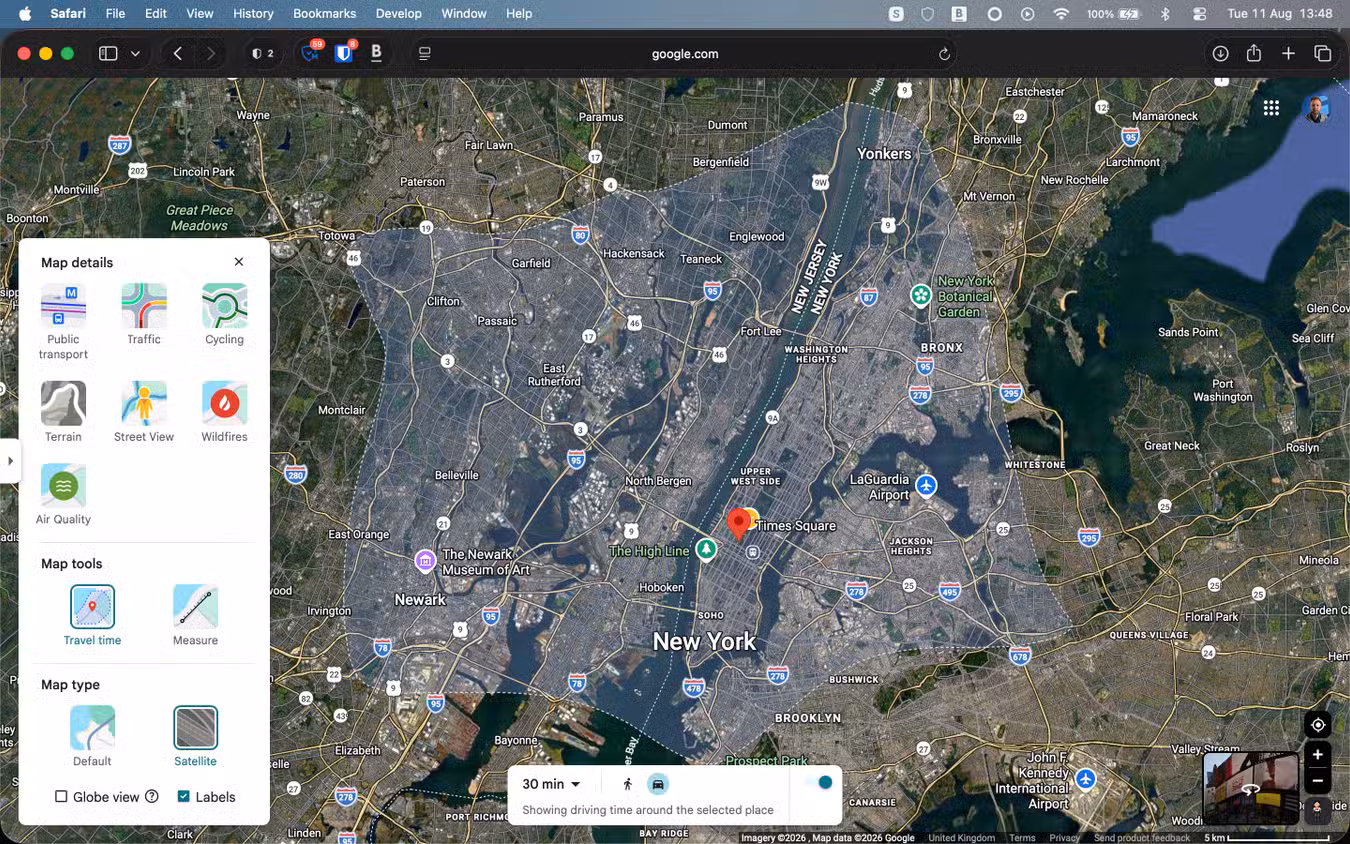Open the Google account avatar
The height and width of the screenshot is (844, 1350).
[1317, 108]
